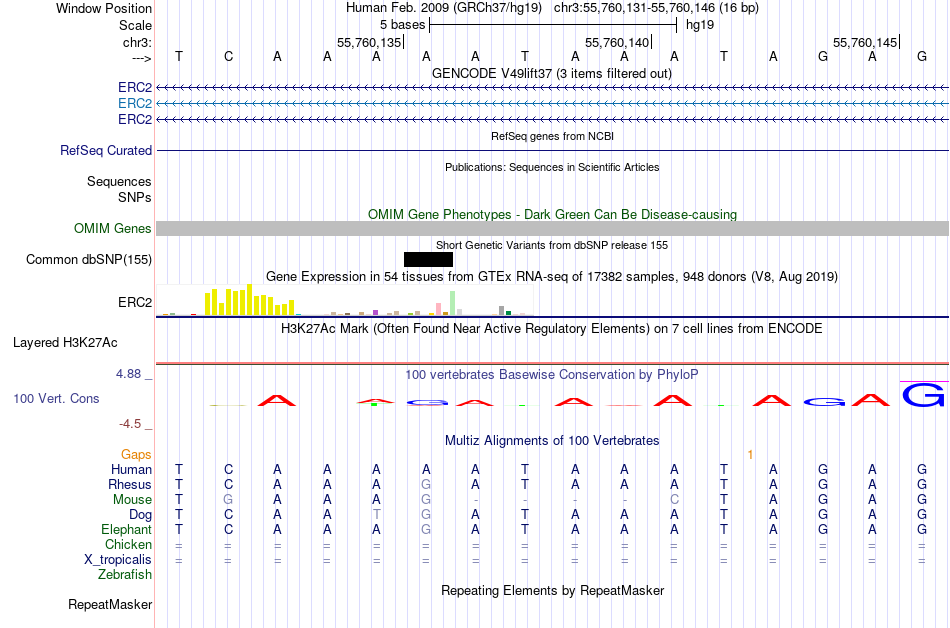Click the OMIM Genes label
Viewport: 950px width, 628px height.
(x=112, y=228)
